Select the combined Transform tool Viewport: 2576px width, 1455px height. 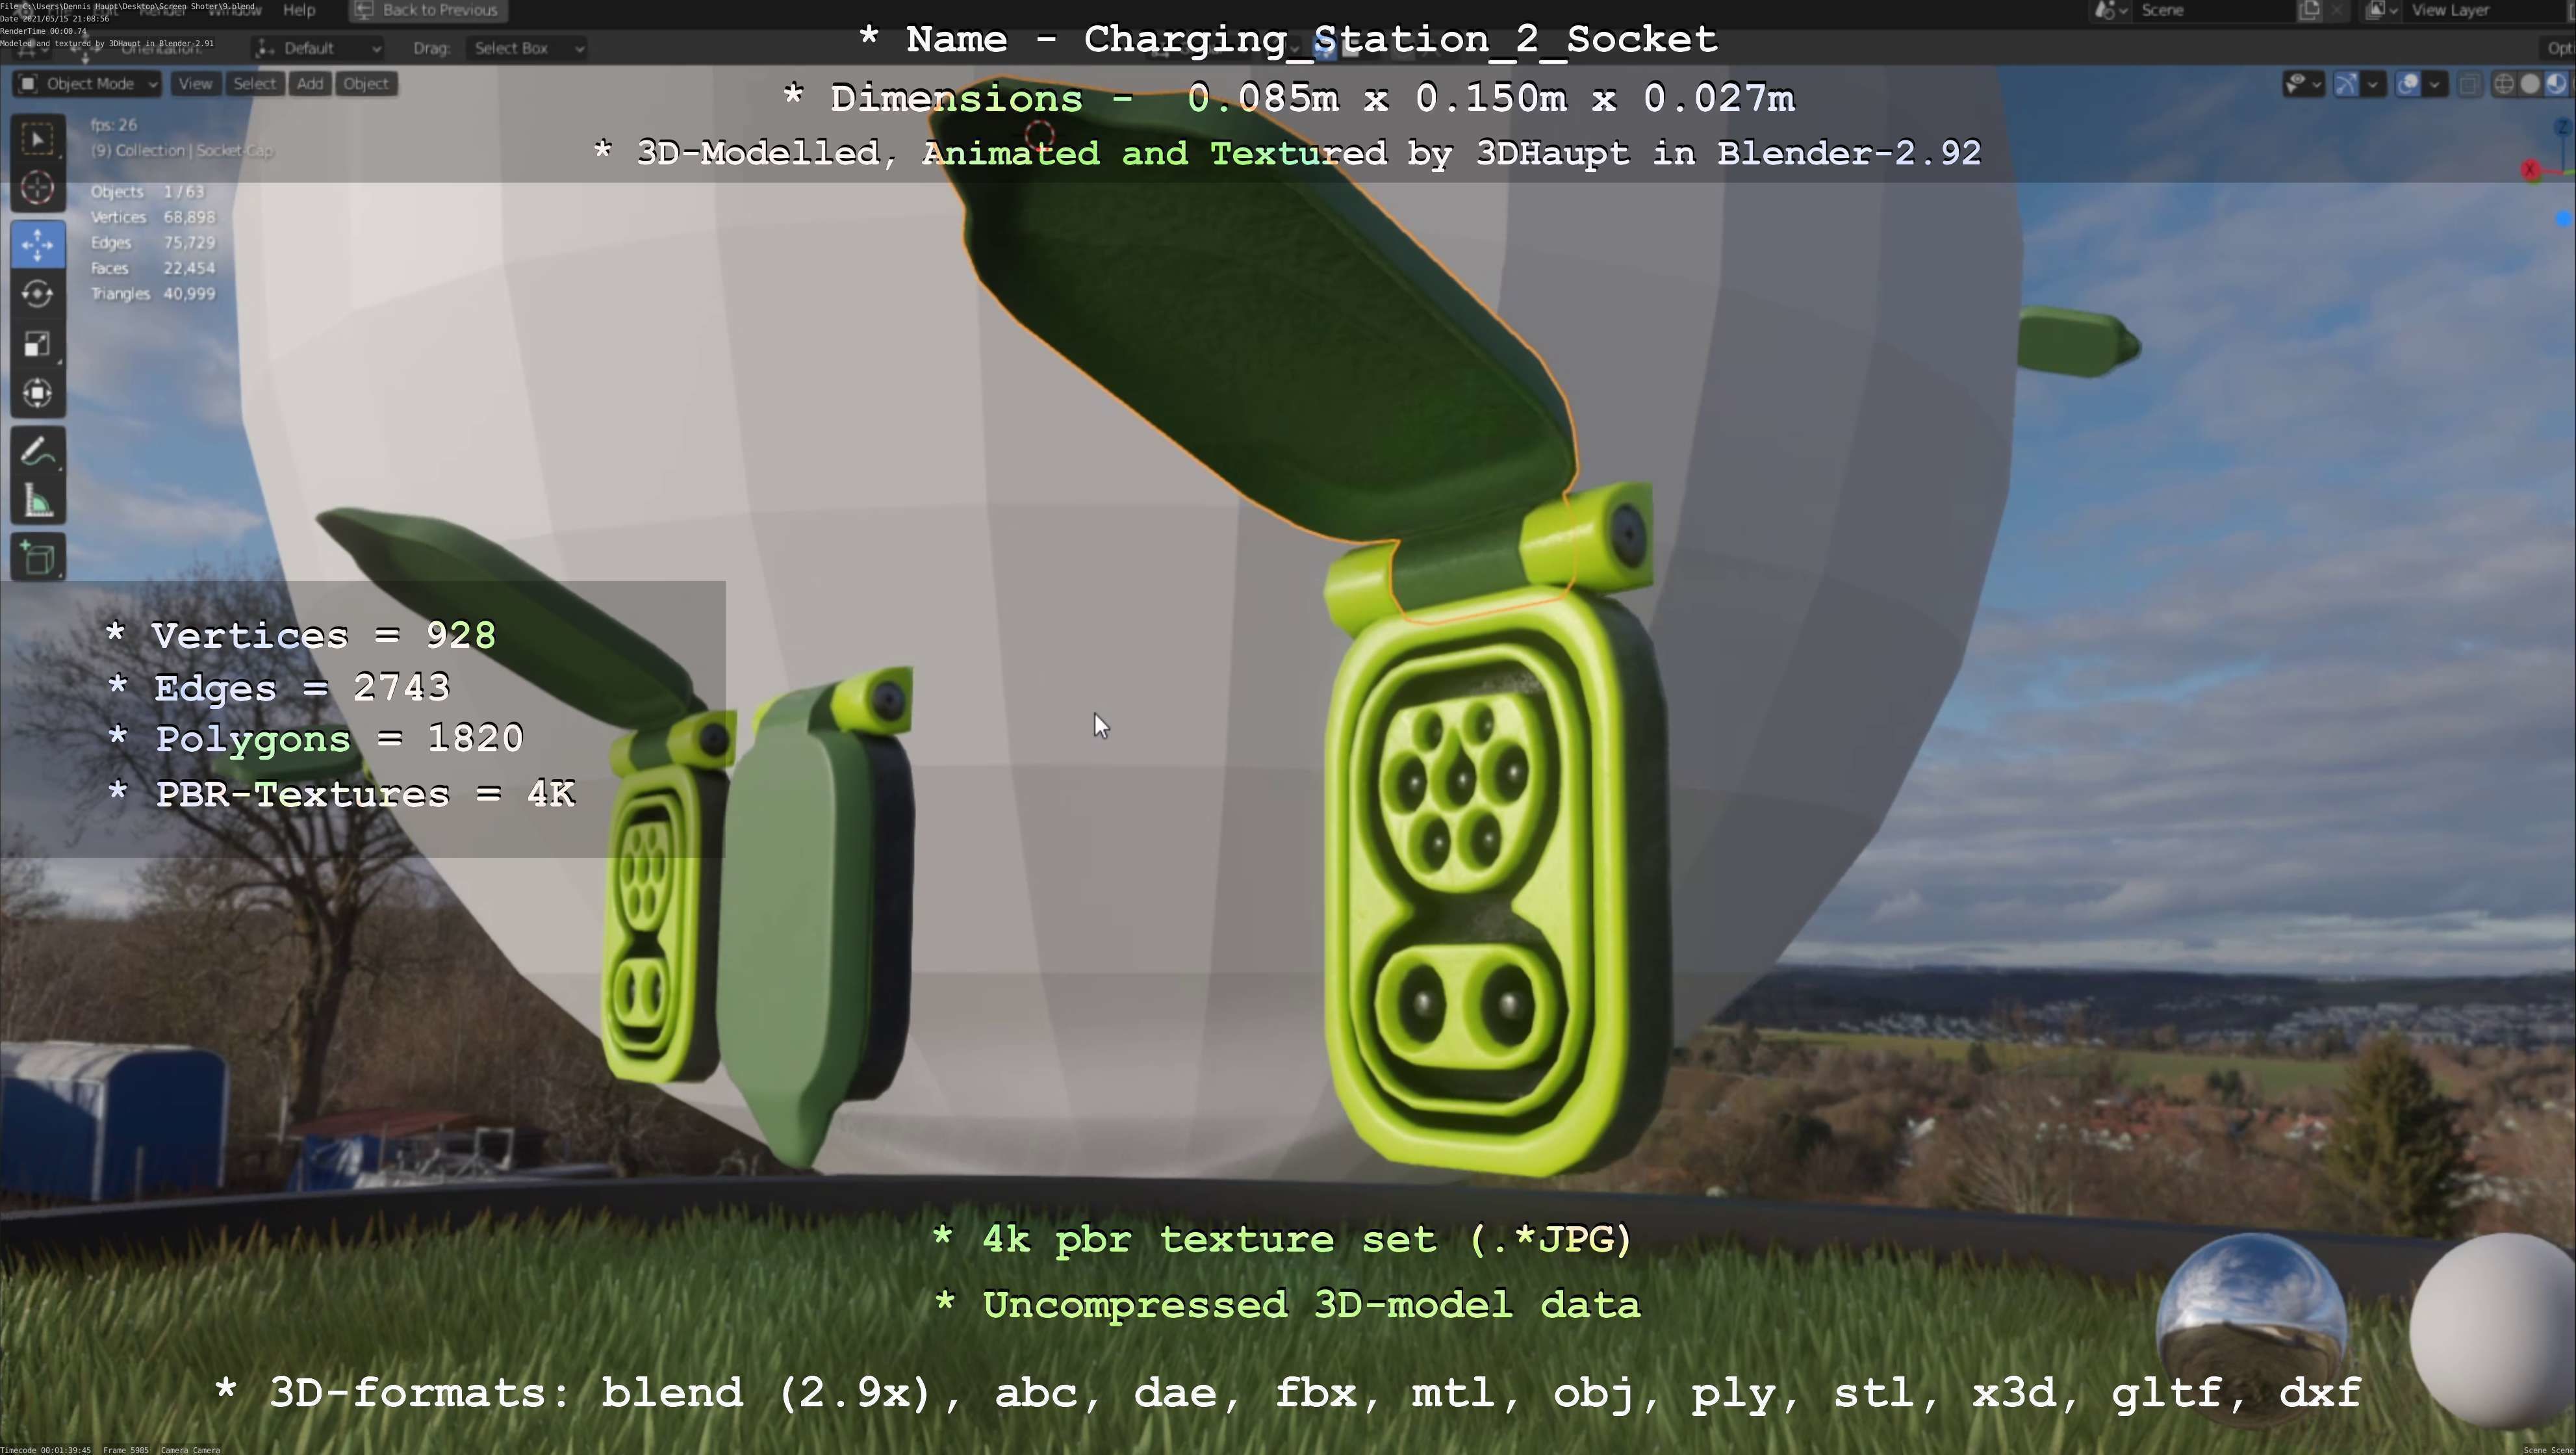coord(38,393)
